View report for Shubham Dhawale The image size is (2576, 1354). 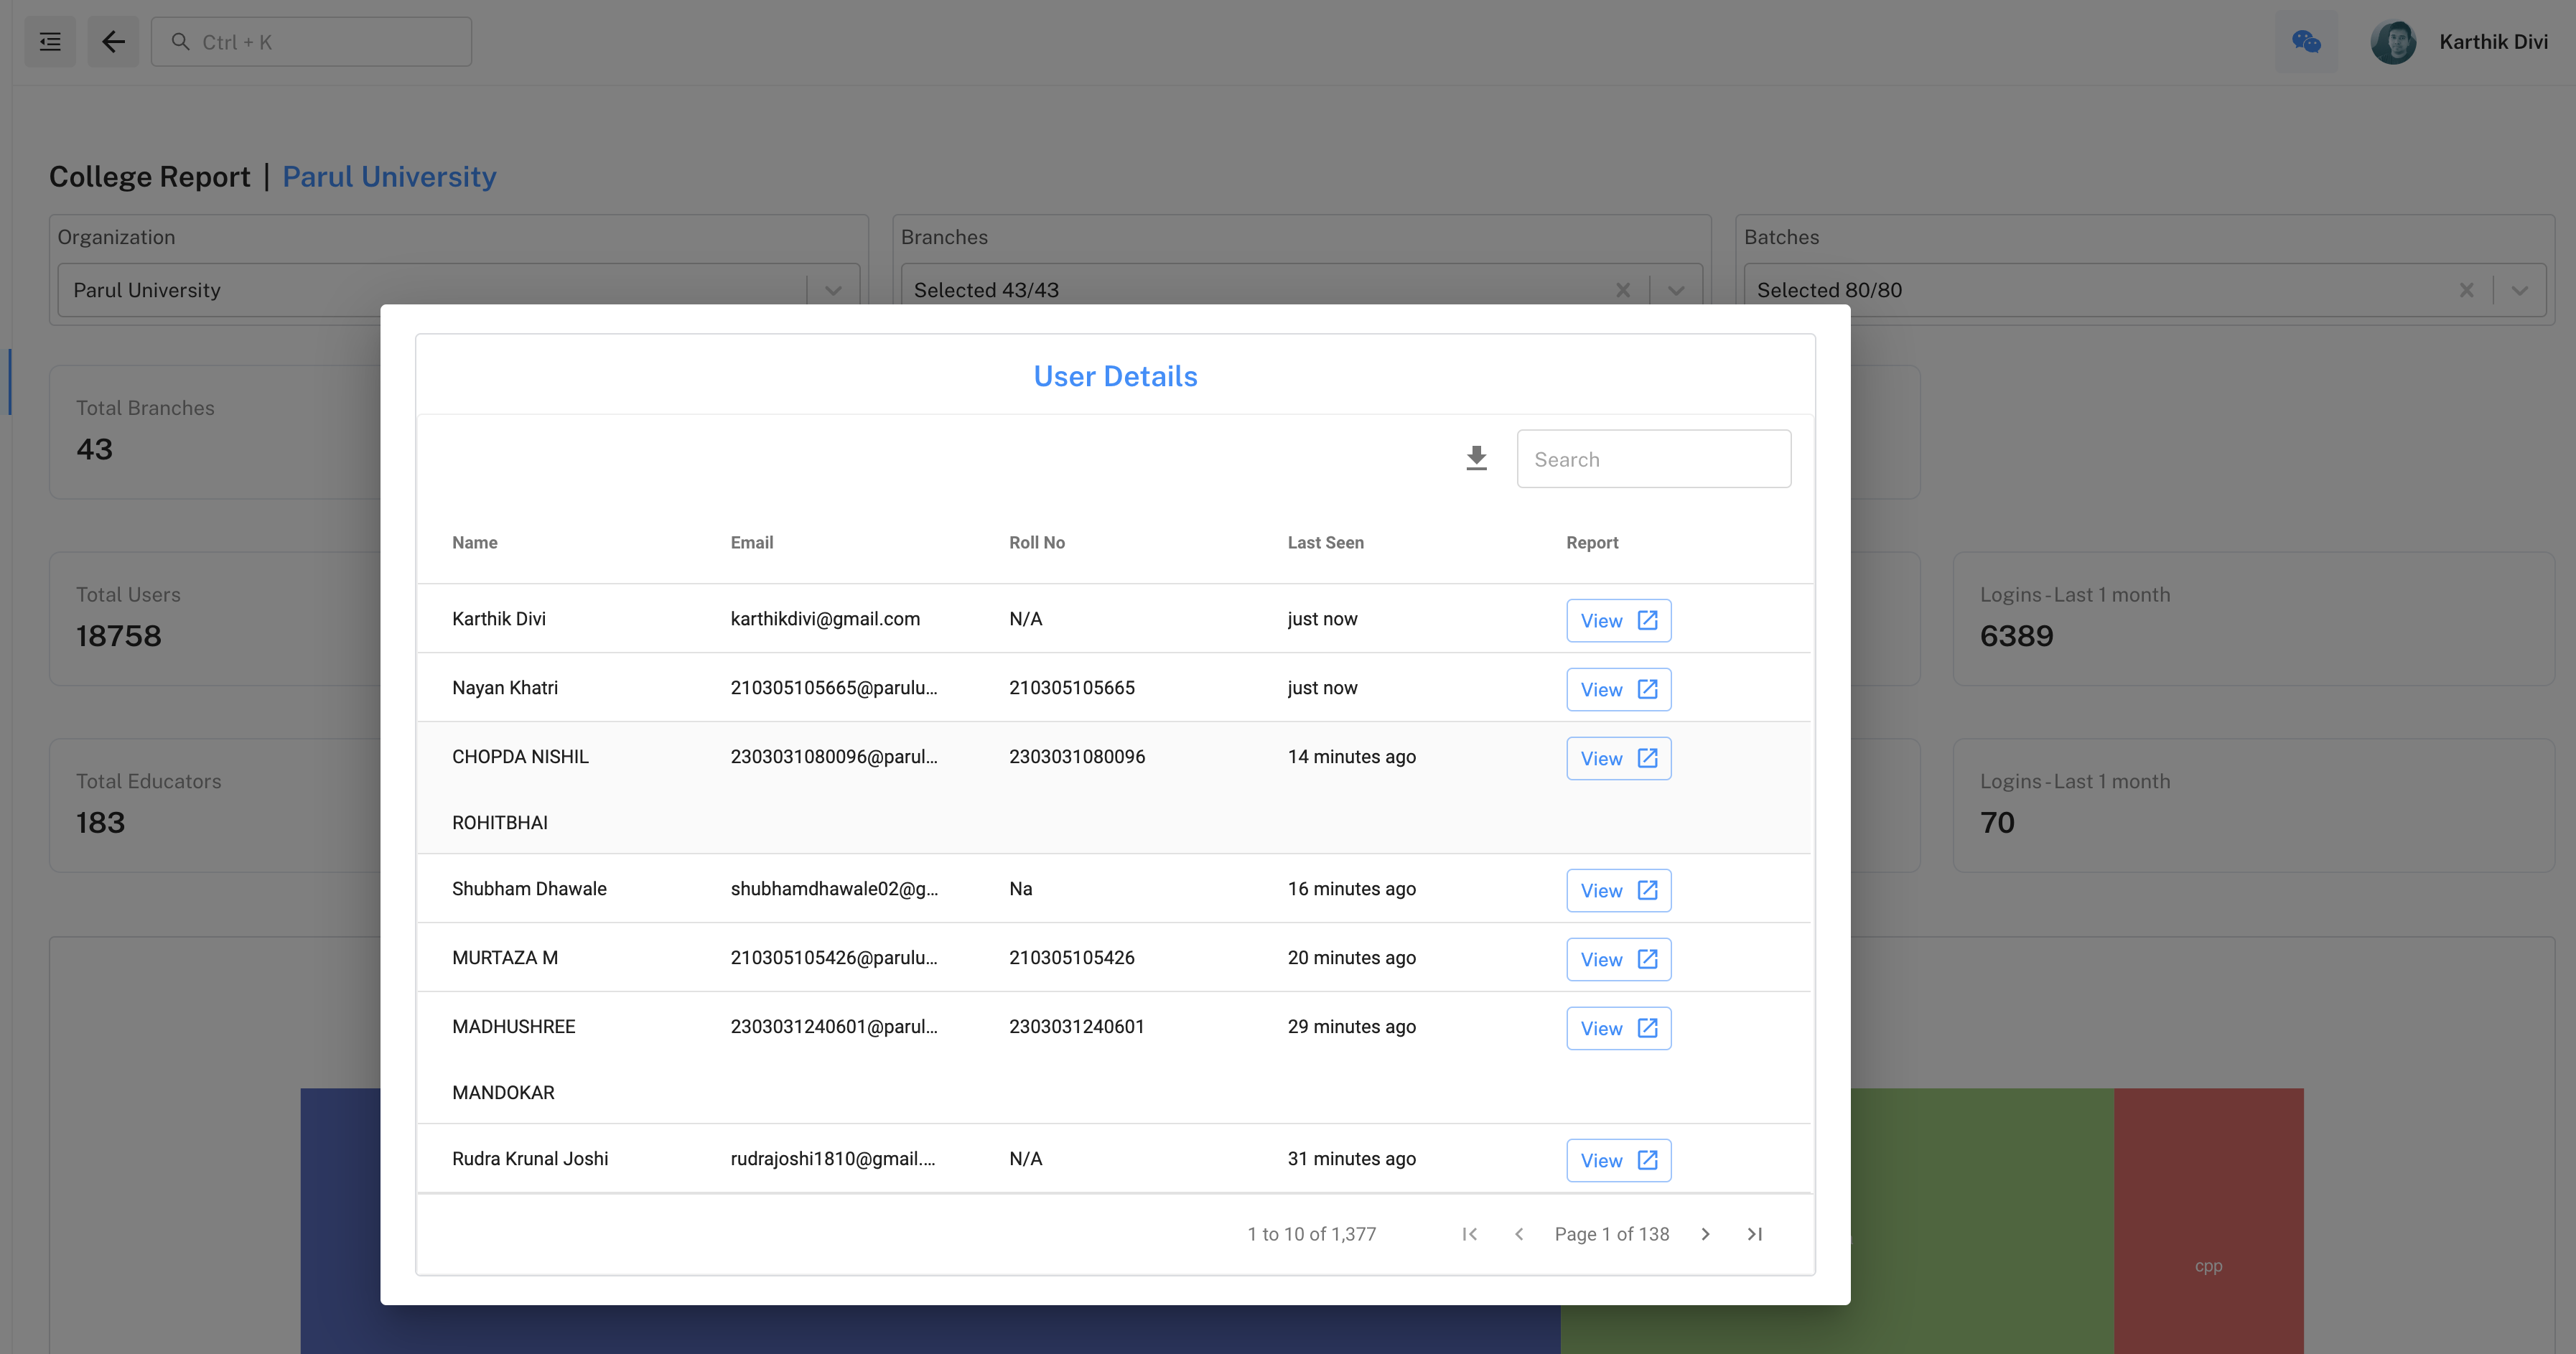tap(1618, 890)
